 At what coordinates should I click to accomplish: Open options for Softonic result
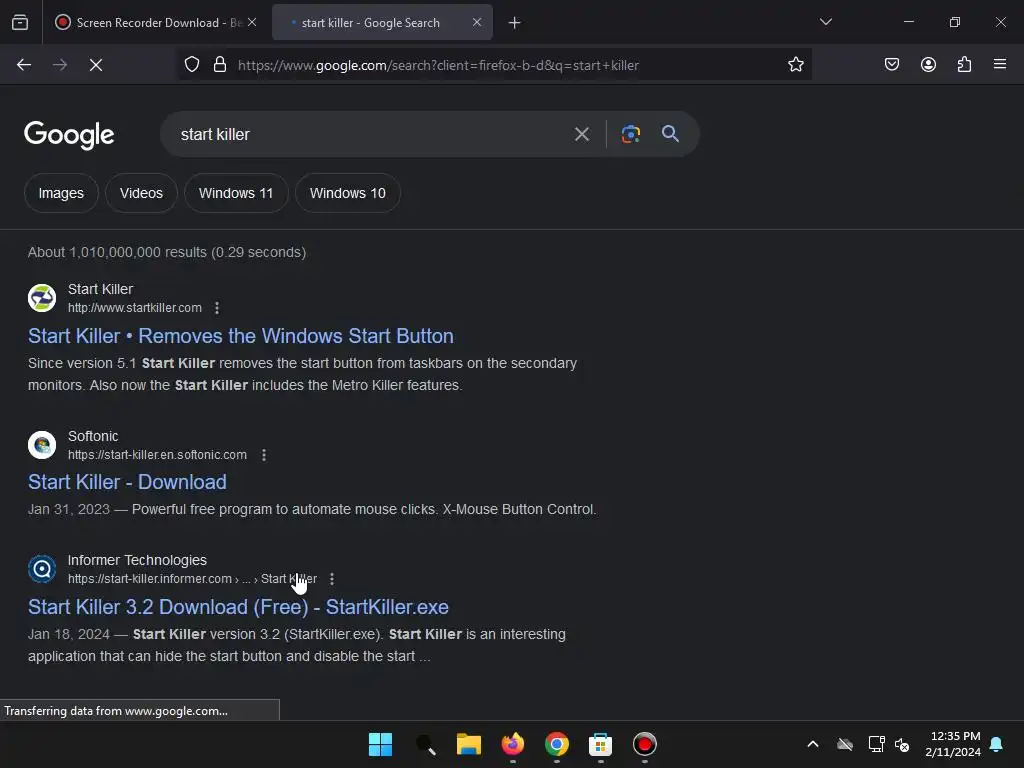[264, 455]
